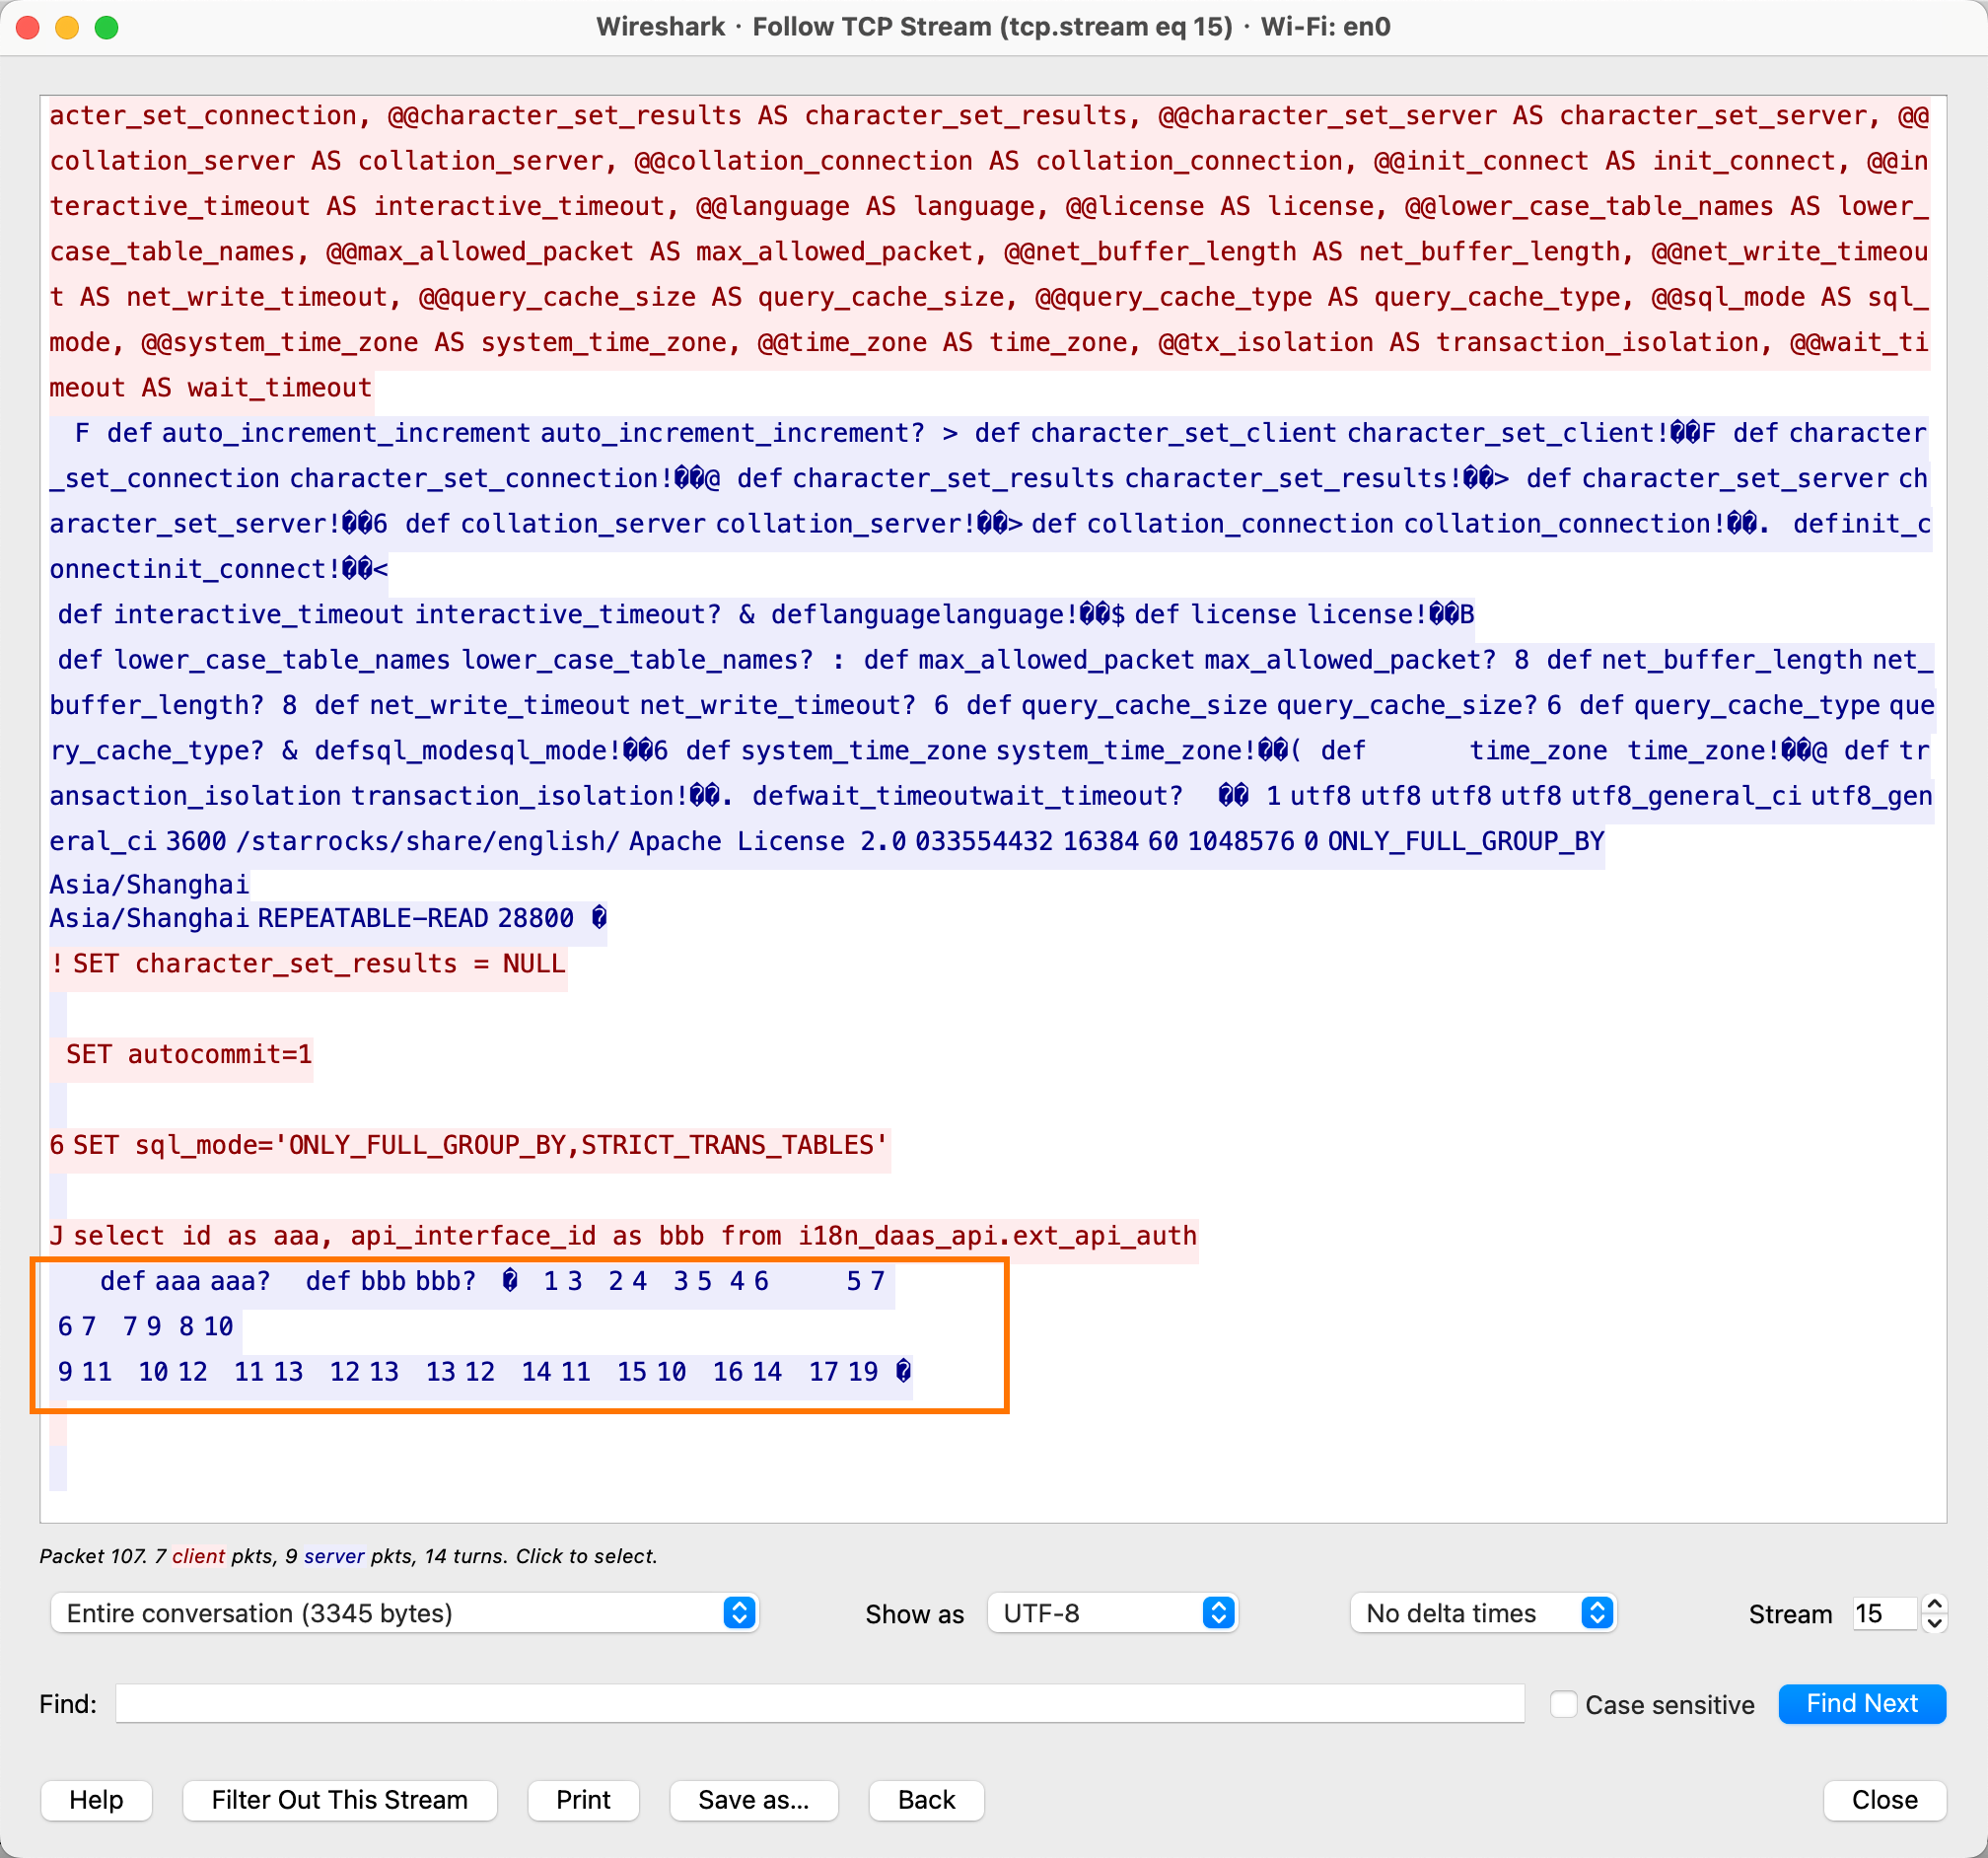This screenshot has width=1988, height=1858.
Task: Click the Back button
Action: [926, 1800]
